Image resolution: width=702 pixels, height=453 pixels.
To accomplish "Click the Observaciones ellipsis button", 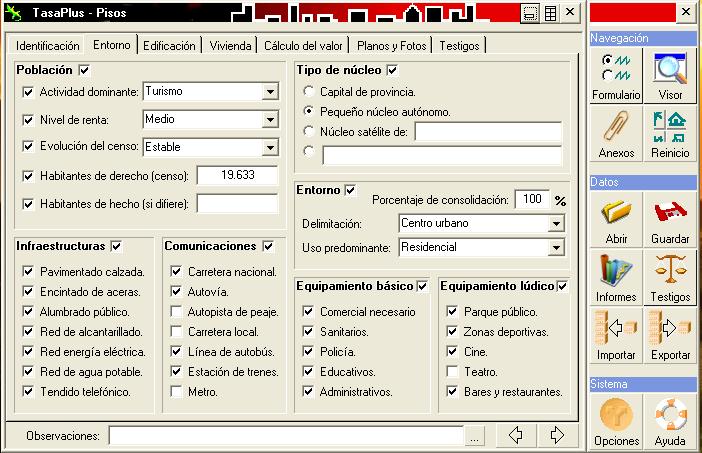I will (475, 436).
